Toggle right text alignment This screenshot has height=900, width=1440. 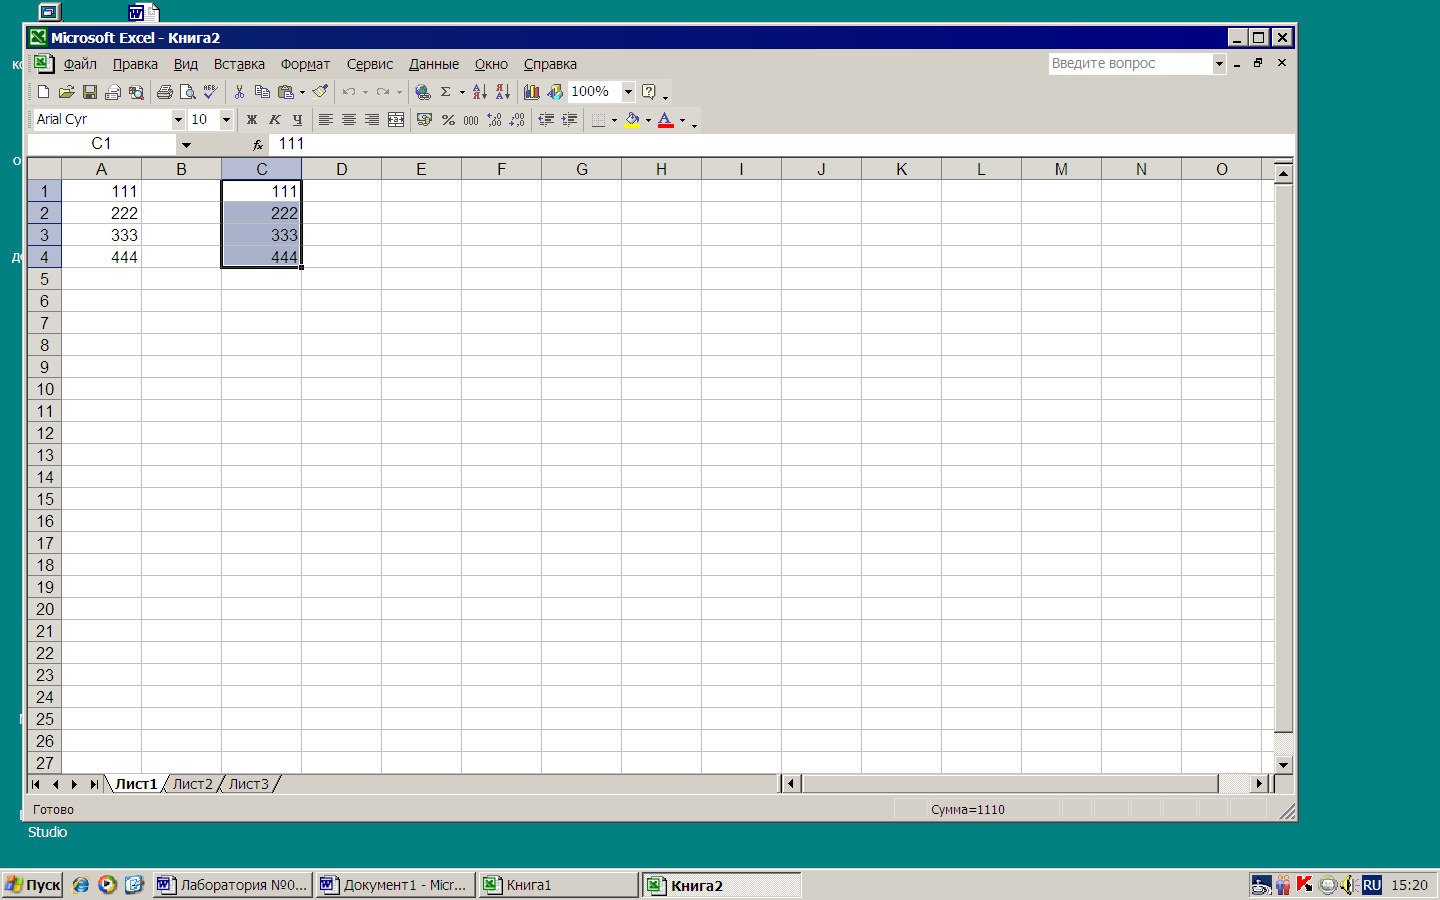tap(372, 120)
